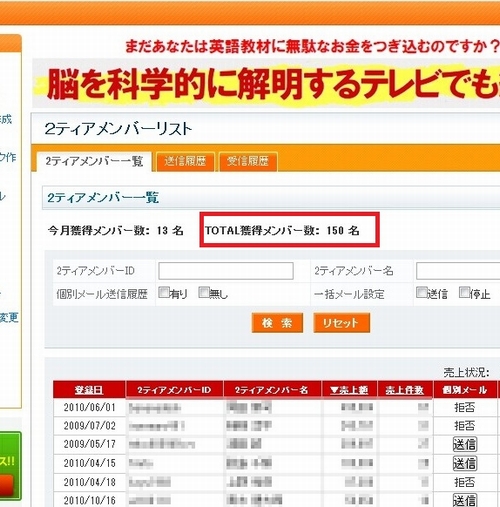500x507 pixels.
Task: Check the 無し checkbox for 個別メール送信履歴
Action: 204,292
